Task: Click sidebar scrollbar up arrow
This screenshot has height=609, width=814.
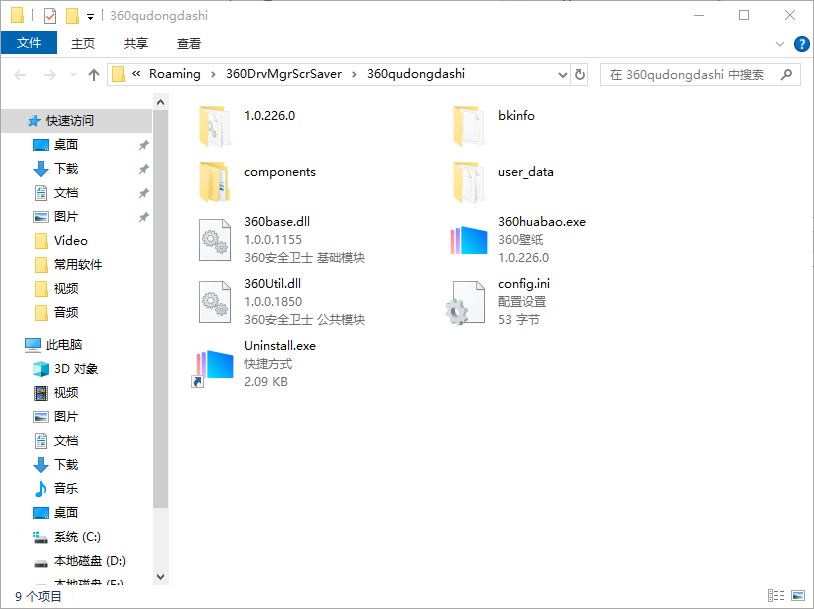Action: coord(160,102)
